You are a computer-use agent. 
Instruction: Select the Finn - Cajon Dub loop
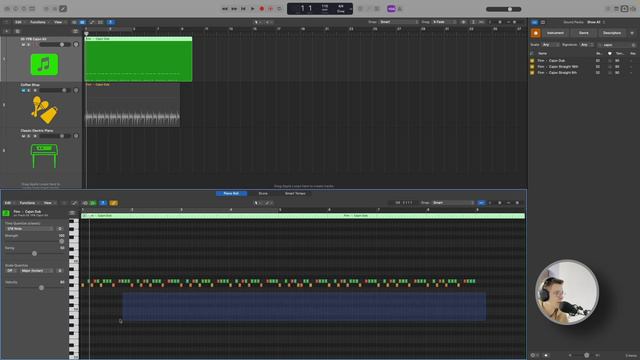pyautogui.click(x=583, y=60)
